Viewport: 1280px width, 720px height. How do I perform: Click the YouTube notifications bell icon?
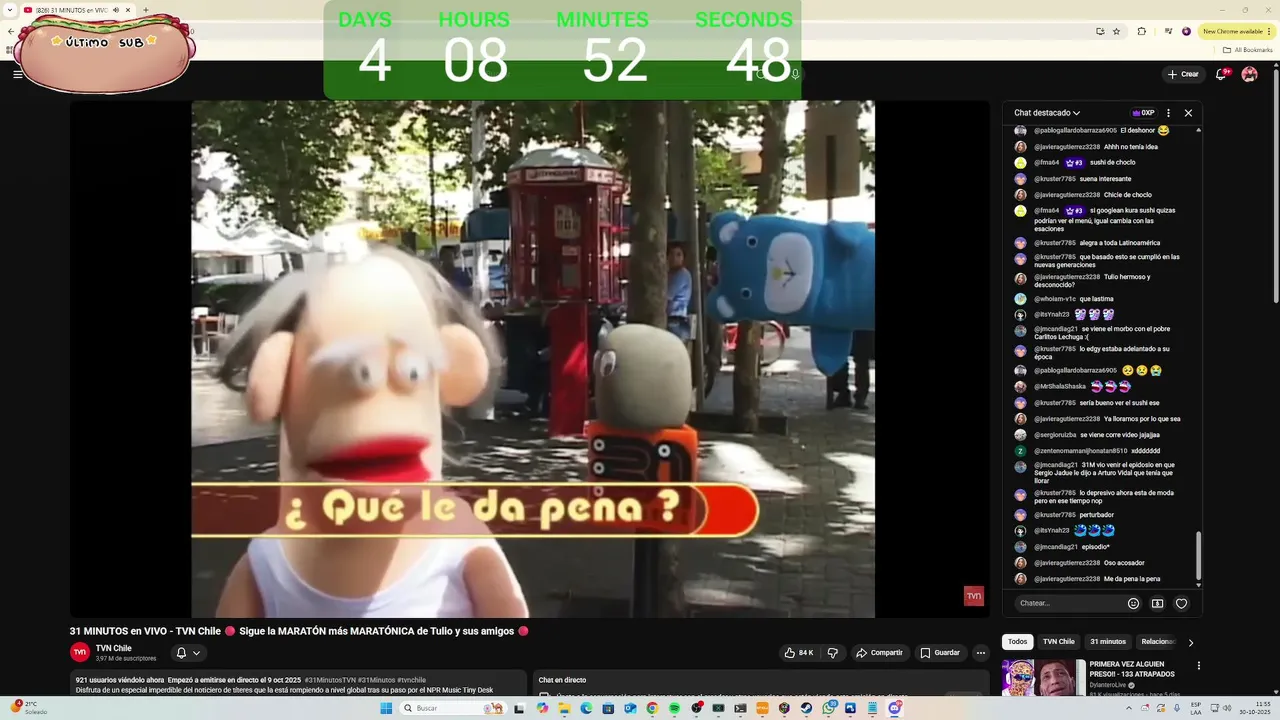click(x=1221, y=74)
